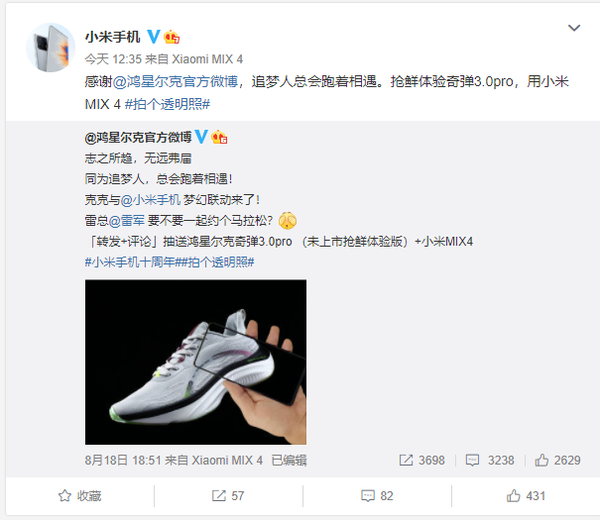The image size is (600, 520).
Task: Click the membership crown icon beside 小米手机
Action: tap(171, 37)
